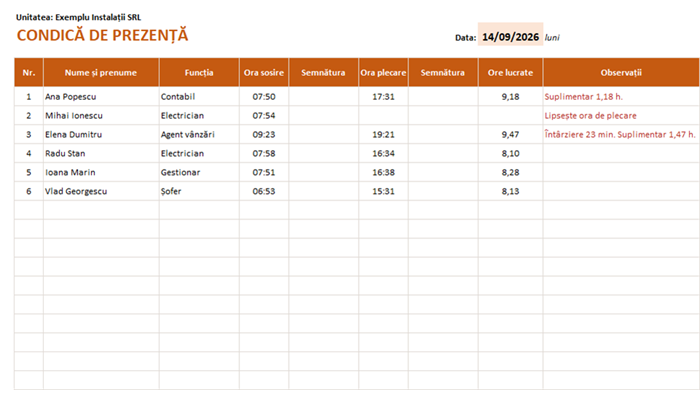Select the Observații column header
The width and height of the screenshot is (700, 400).
[x=621, y=72]
